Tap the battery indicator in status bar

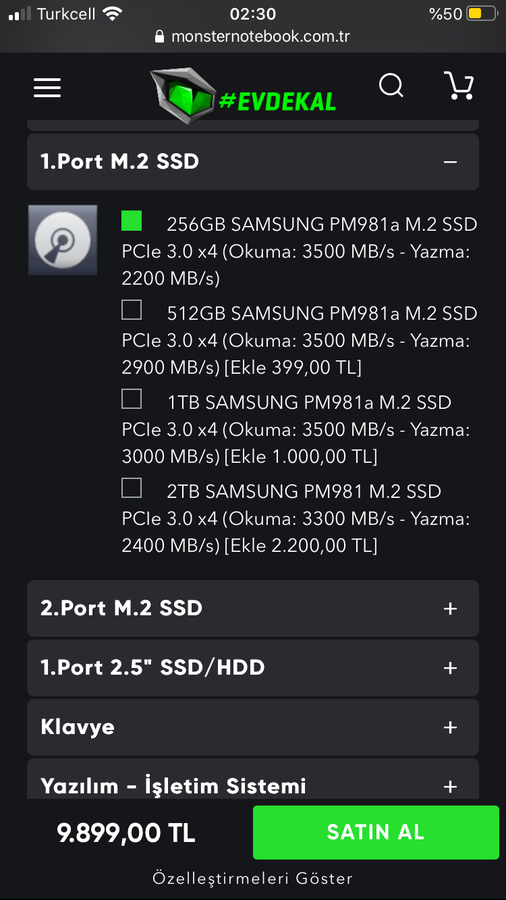click(481, 14)
